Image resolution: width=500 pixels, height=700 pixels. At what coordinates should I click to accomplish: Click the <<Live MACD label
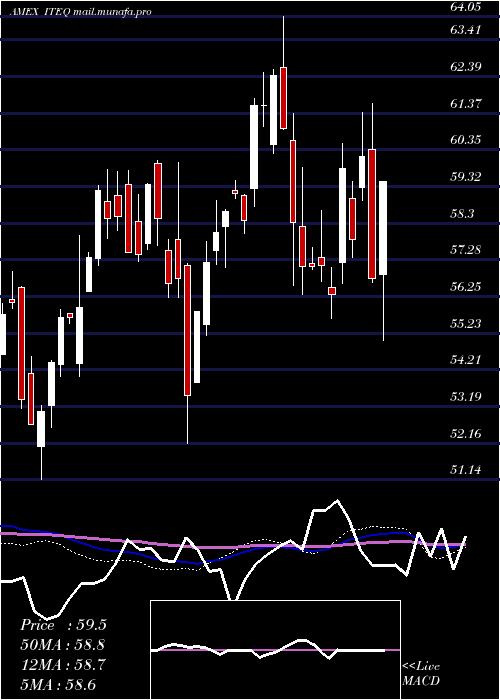click(x=421, y=674)
